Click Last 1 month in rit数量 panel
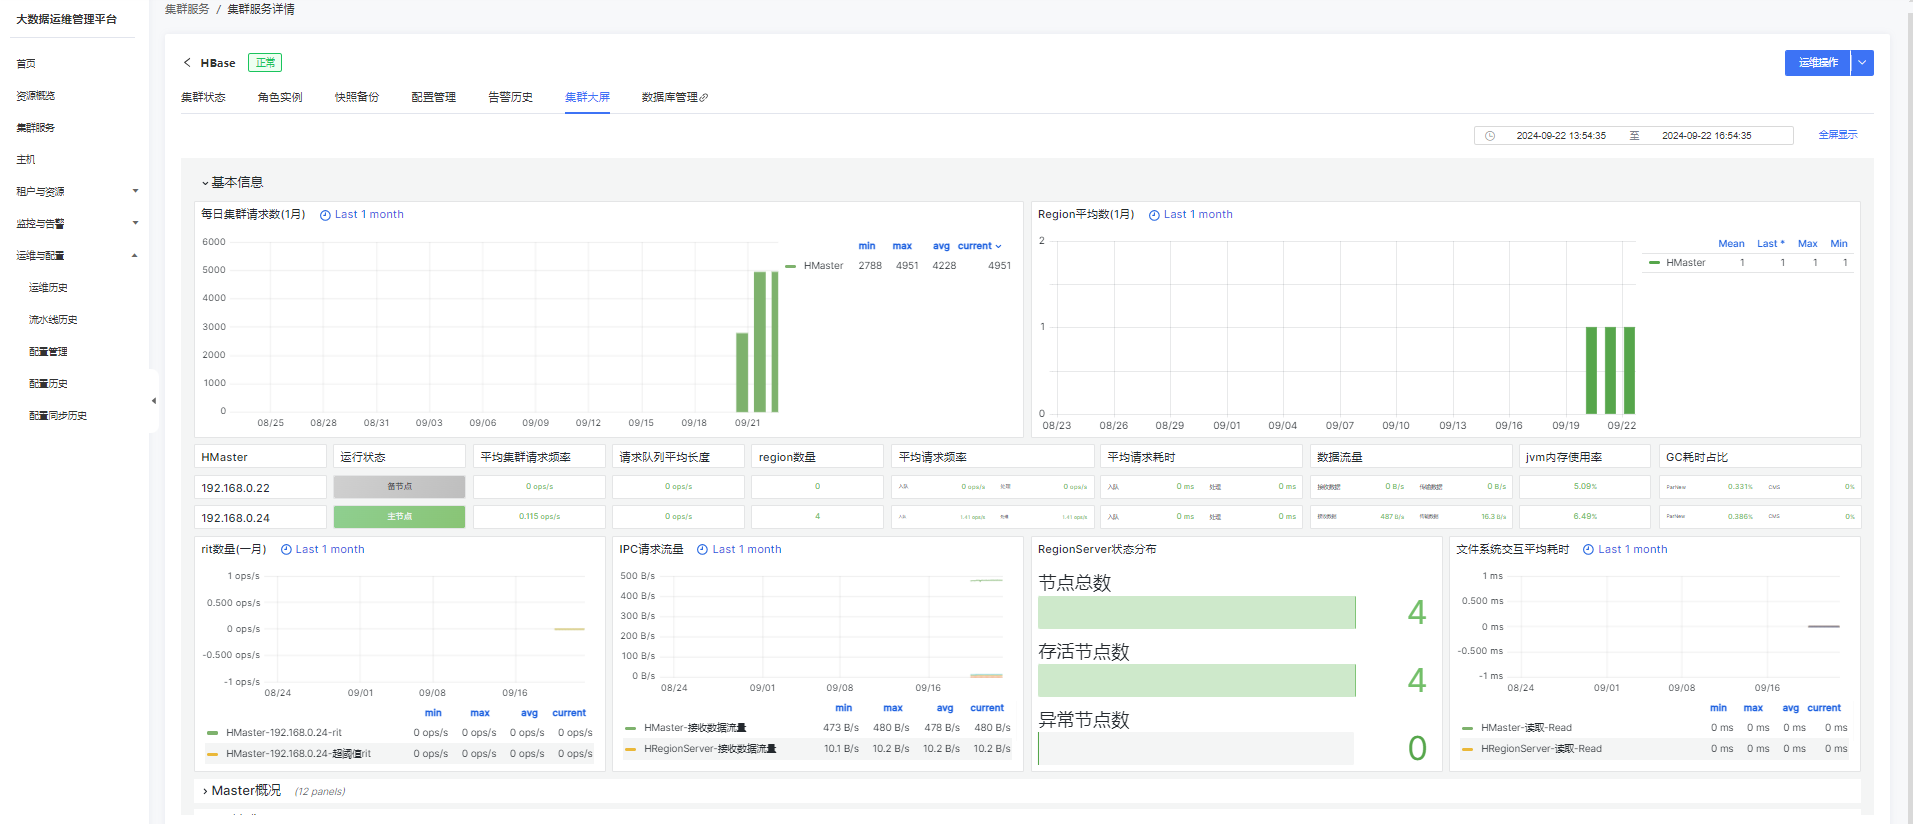1913x824 pixels. (x=330, y=550)
